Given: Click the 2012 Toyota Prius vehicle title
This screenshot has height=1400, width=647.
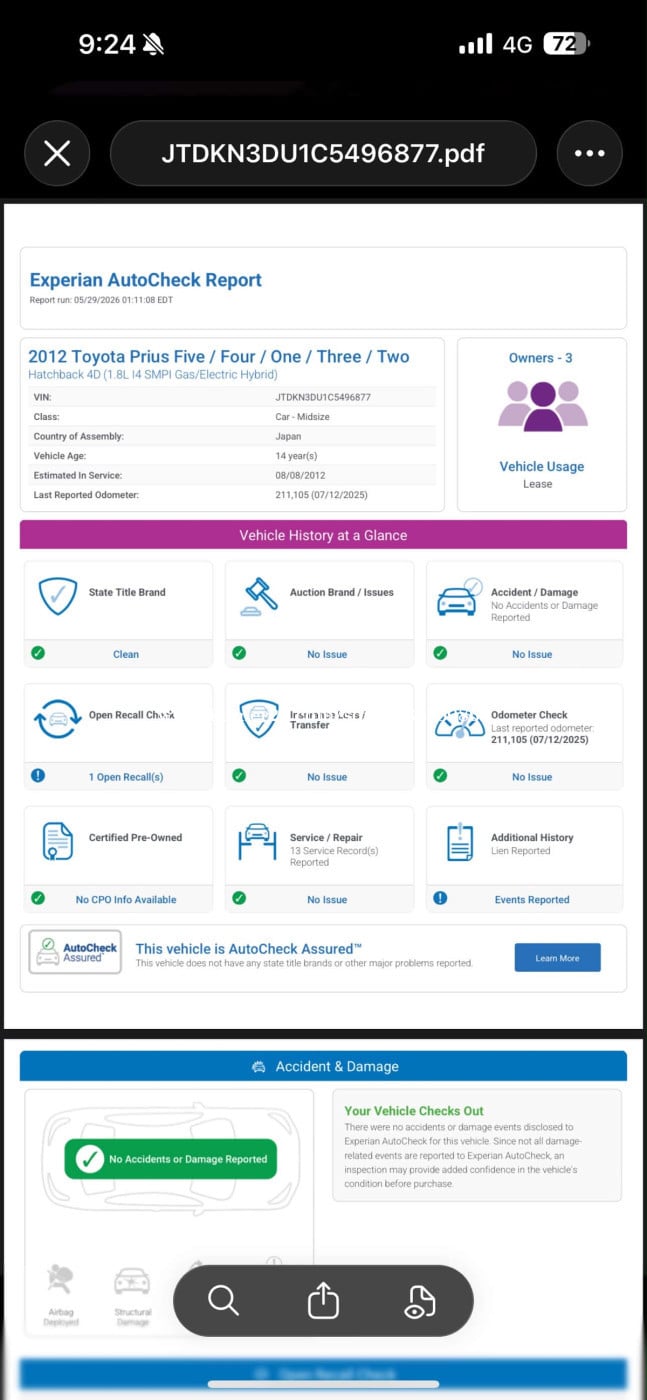Looking at the screenshot, I should 218,356.
